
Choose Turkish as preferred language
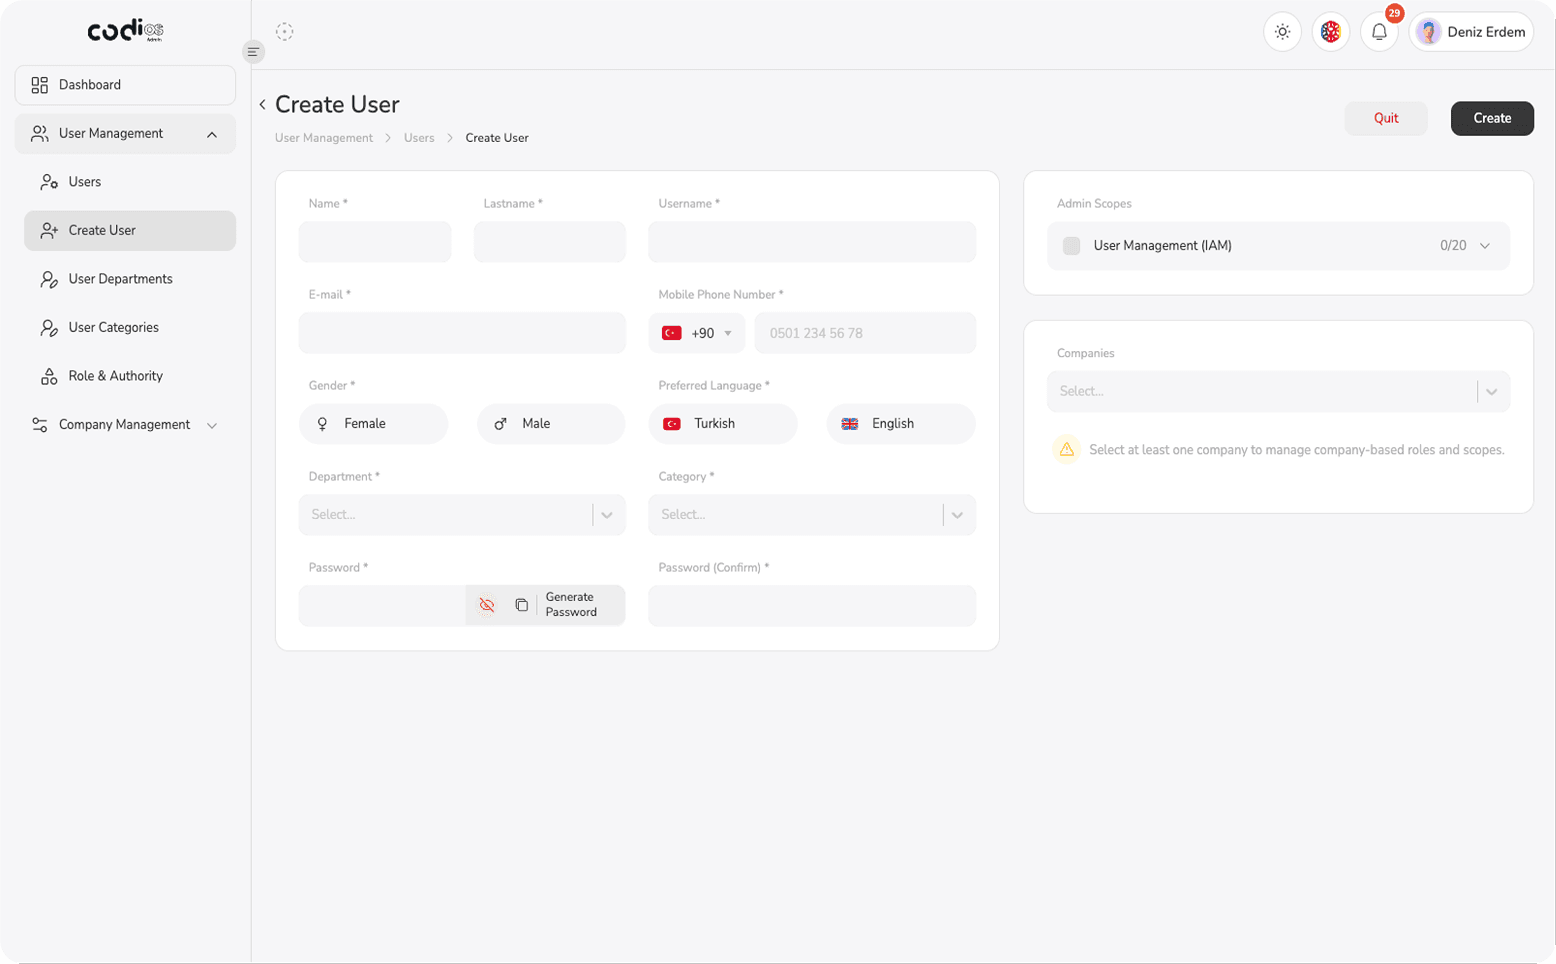point(723,424)
